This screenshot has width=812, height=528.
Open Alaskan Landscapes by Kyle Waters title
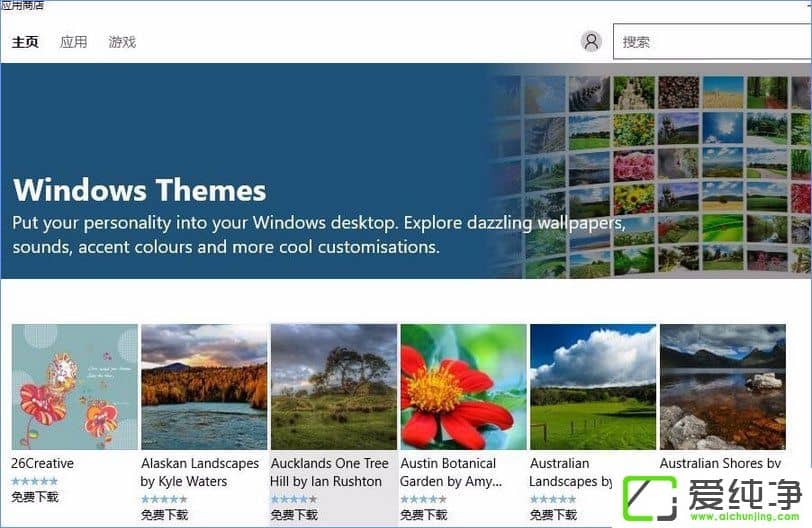pyautogui.click(x=199, y=472)
